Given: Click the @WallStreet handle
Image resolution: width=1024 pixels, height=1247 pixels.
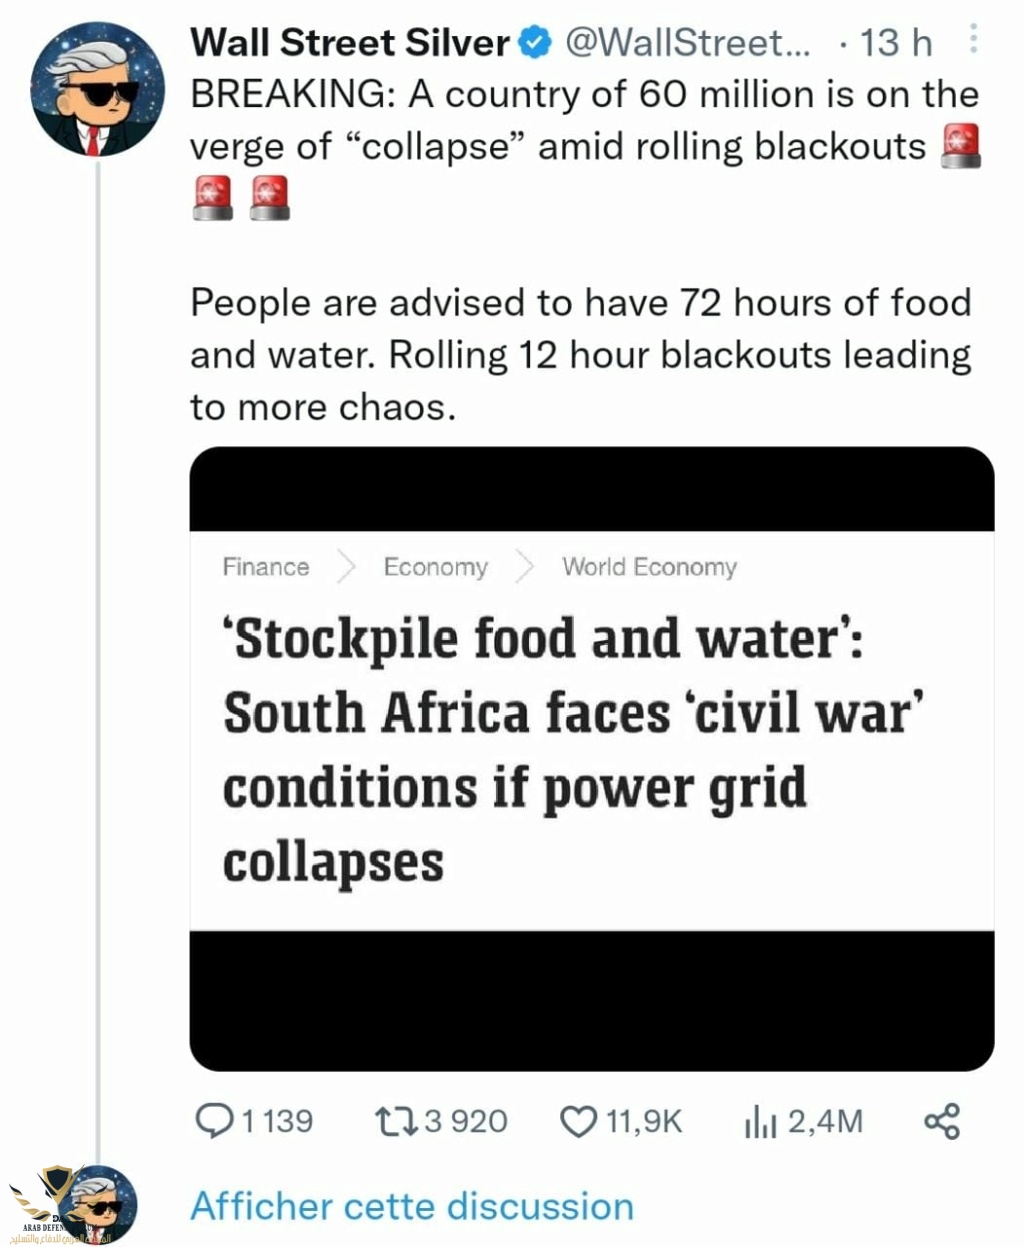Looking at the screenshot, I should [x=688, y=43].
